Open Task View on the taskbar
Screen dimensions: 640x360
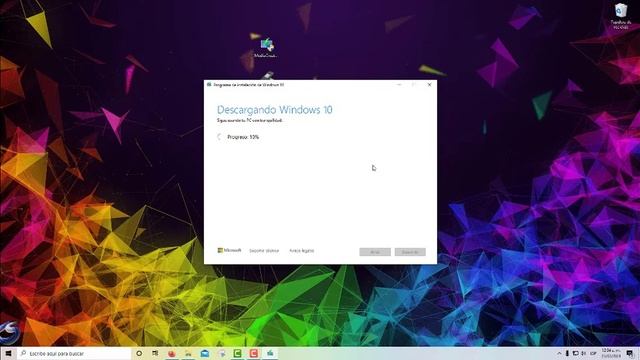[x=155, y=353]
